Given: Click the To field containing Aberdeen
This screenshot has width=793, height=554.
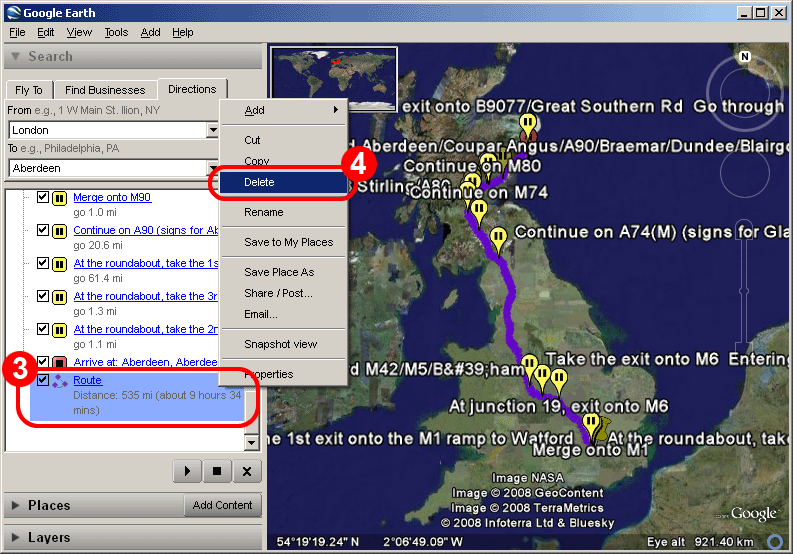Looking at the screenshot, I should (x=108, y=168).
